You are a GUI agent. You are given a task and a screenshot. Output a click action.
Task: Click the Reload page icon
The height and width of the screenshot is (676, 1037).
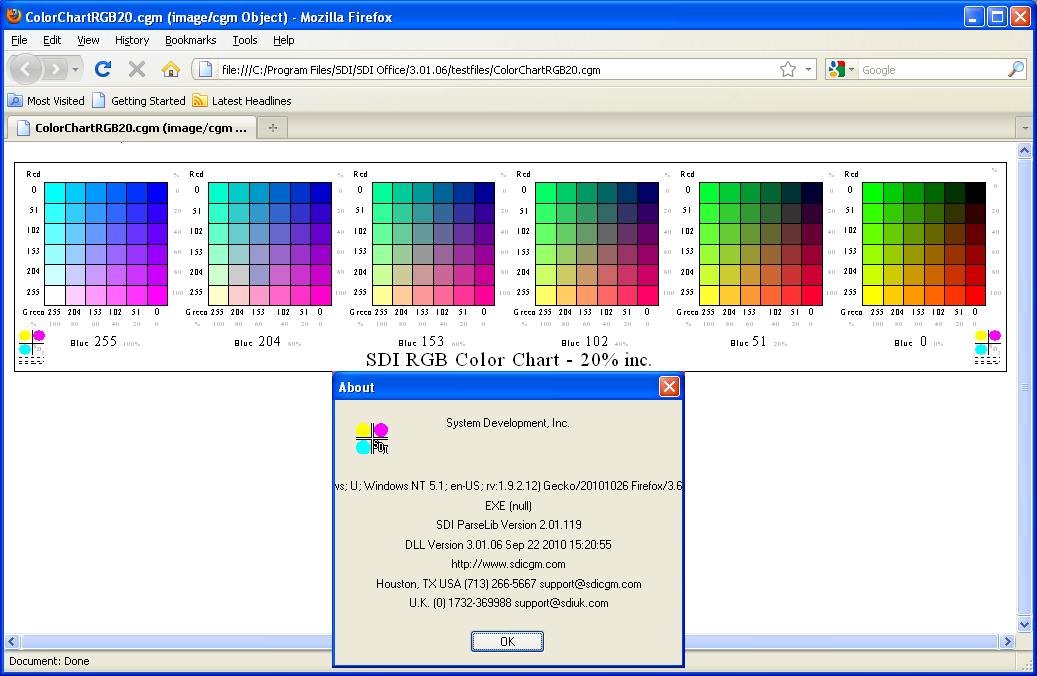pos(103,69)
